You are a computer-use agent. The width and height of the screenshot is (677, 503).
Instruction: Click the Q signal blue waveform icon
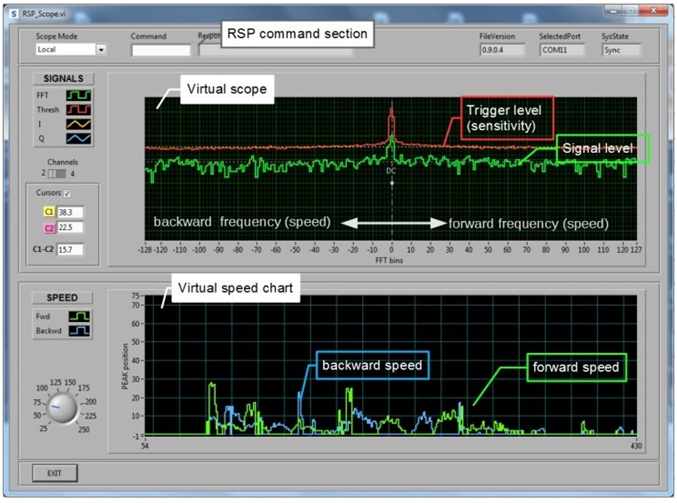click(79, 139)
